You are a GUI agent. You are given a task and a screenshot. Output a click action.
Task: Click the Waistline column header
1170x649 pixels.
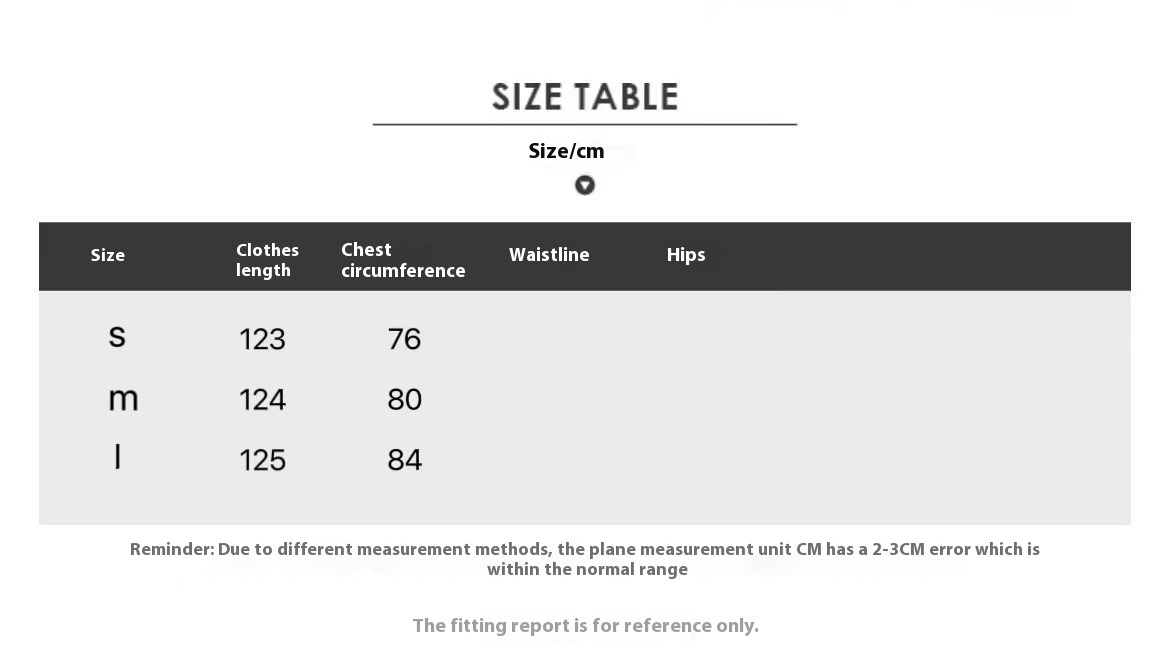pyautogui.click(x=549, y=254)
